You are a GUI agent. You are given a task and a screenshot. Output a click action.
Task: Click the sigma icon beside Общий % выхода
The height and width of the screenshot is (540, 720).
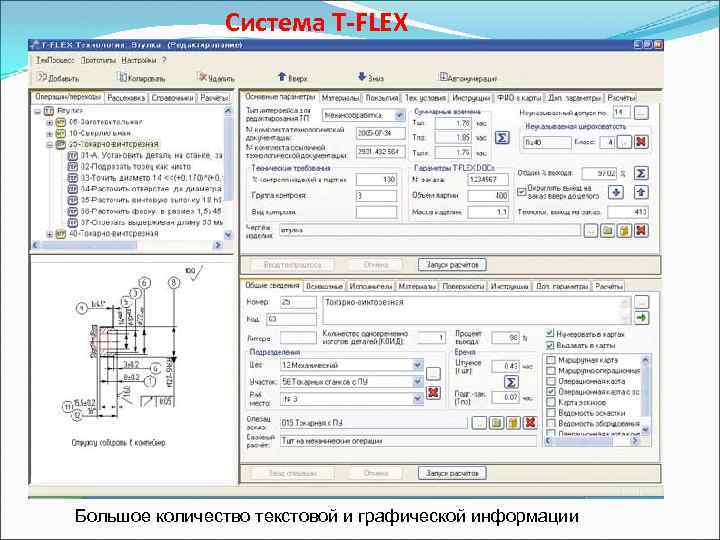pos(641,173)
